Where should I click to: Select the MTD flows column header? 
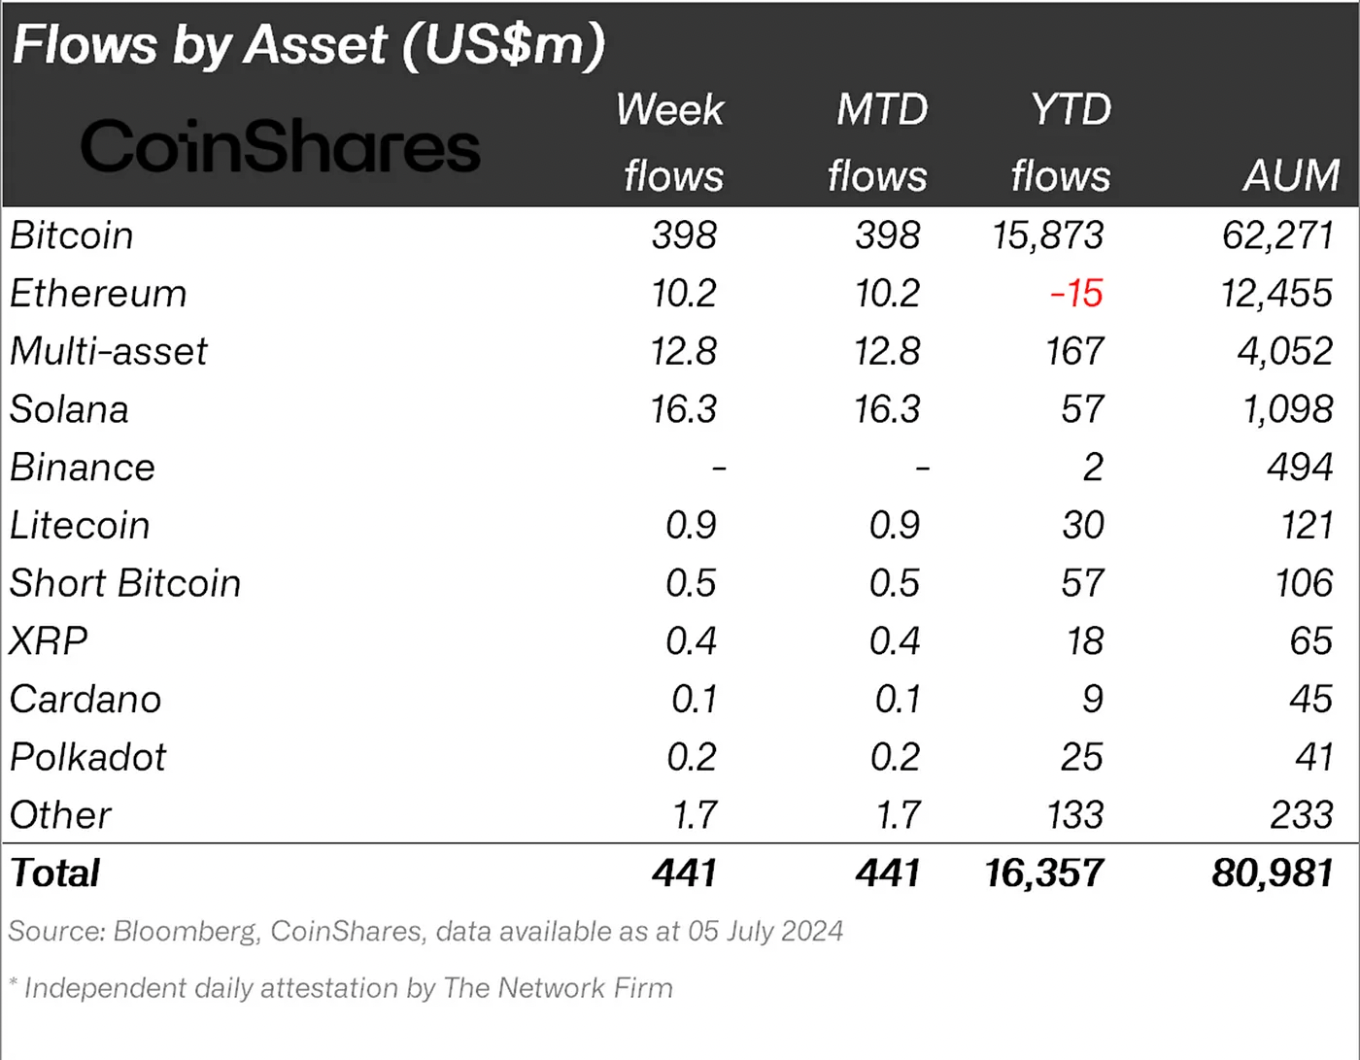pos(880,142)
